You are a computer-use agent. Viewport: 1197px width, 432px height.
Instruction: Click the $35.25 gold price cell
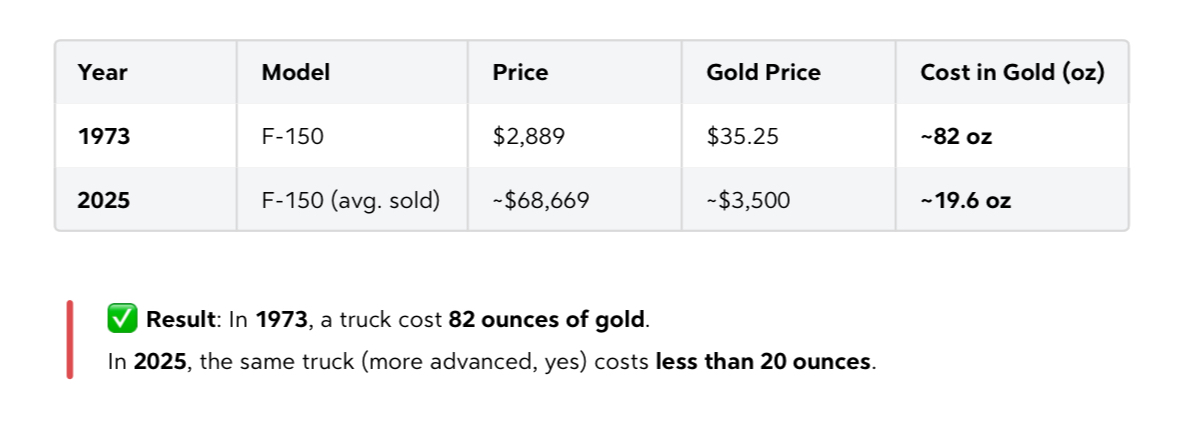742,137
